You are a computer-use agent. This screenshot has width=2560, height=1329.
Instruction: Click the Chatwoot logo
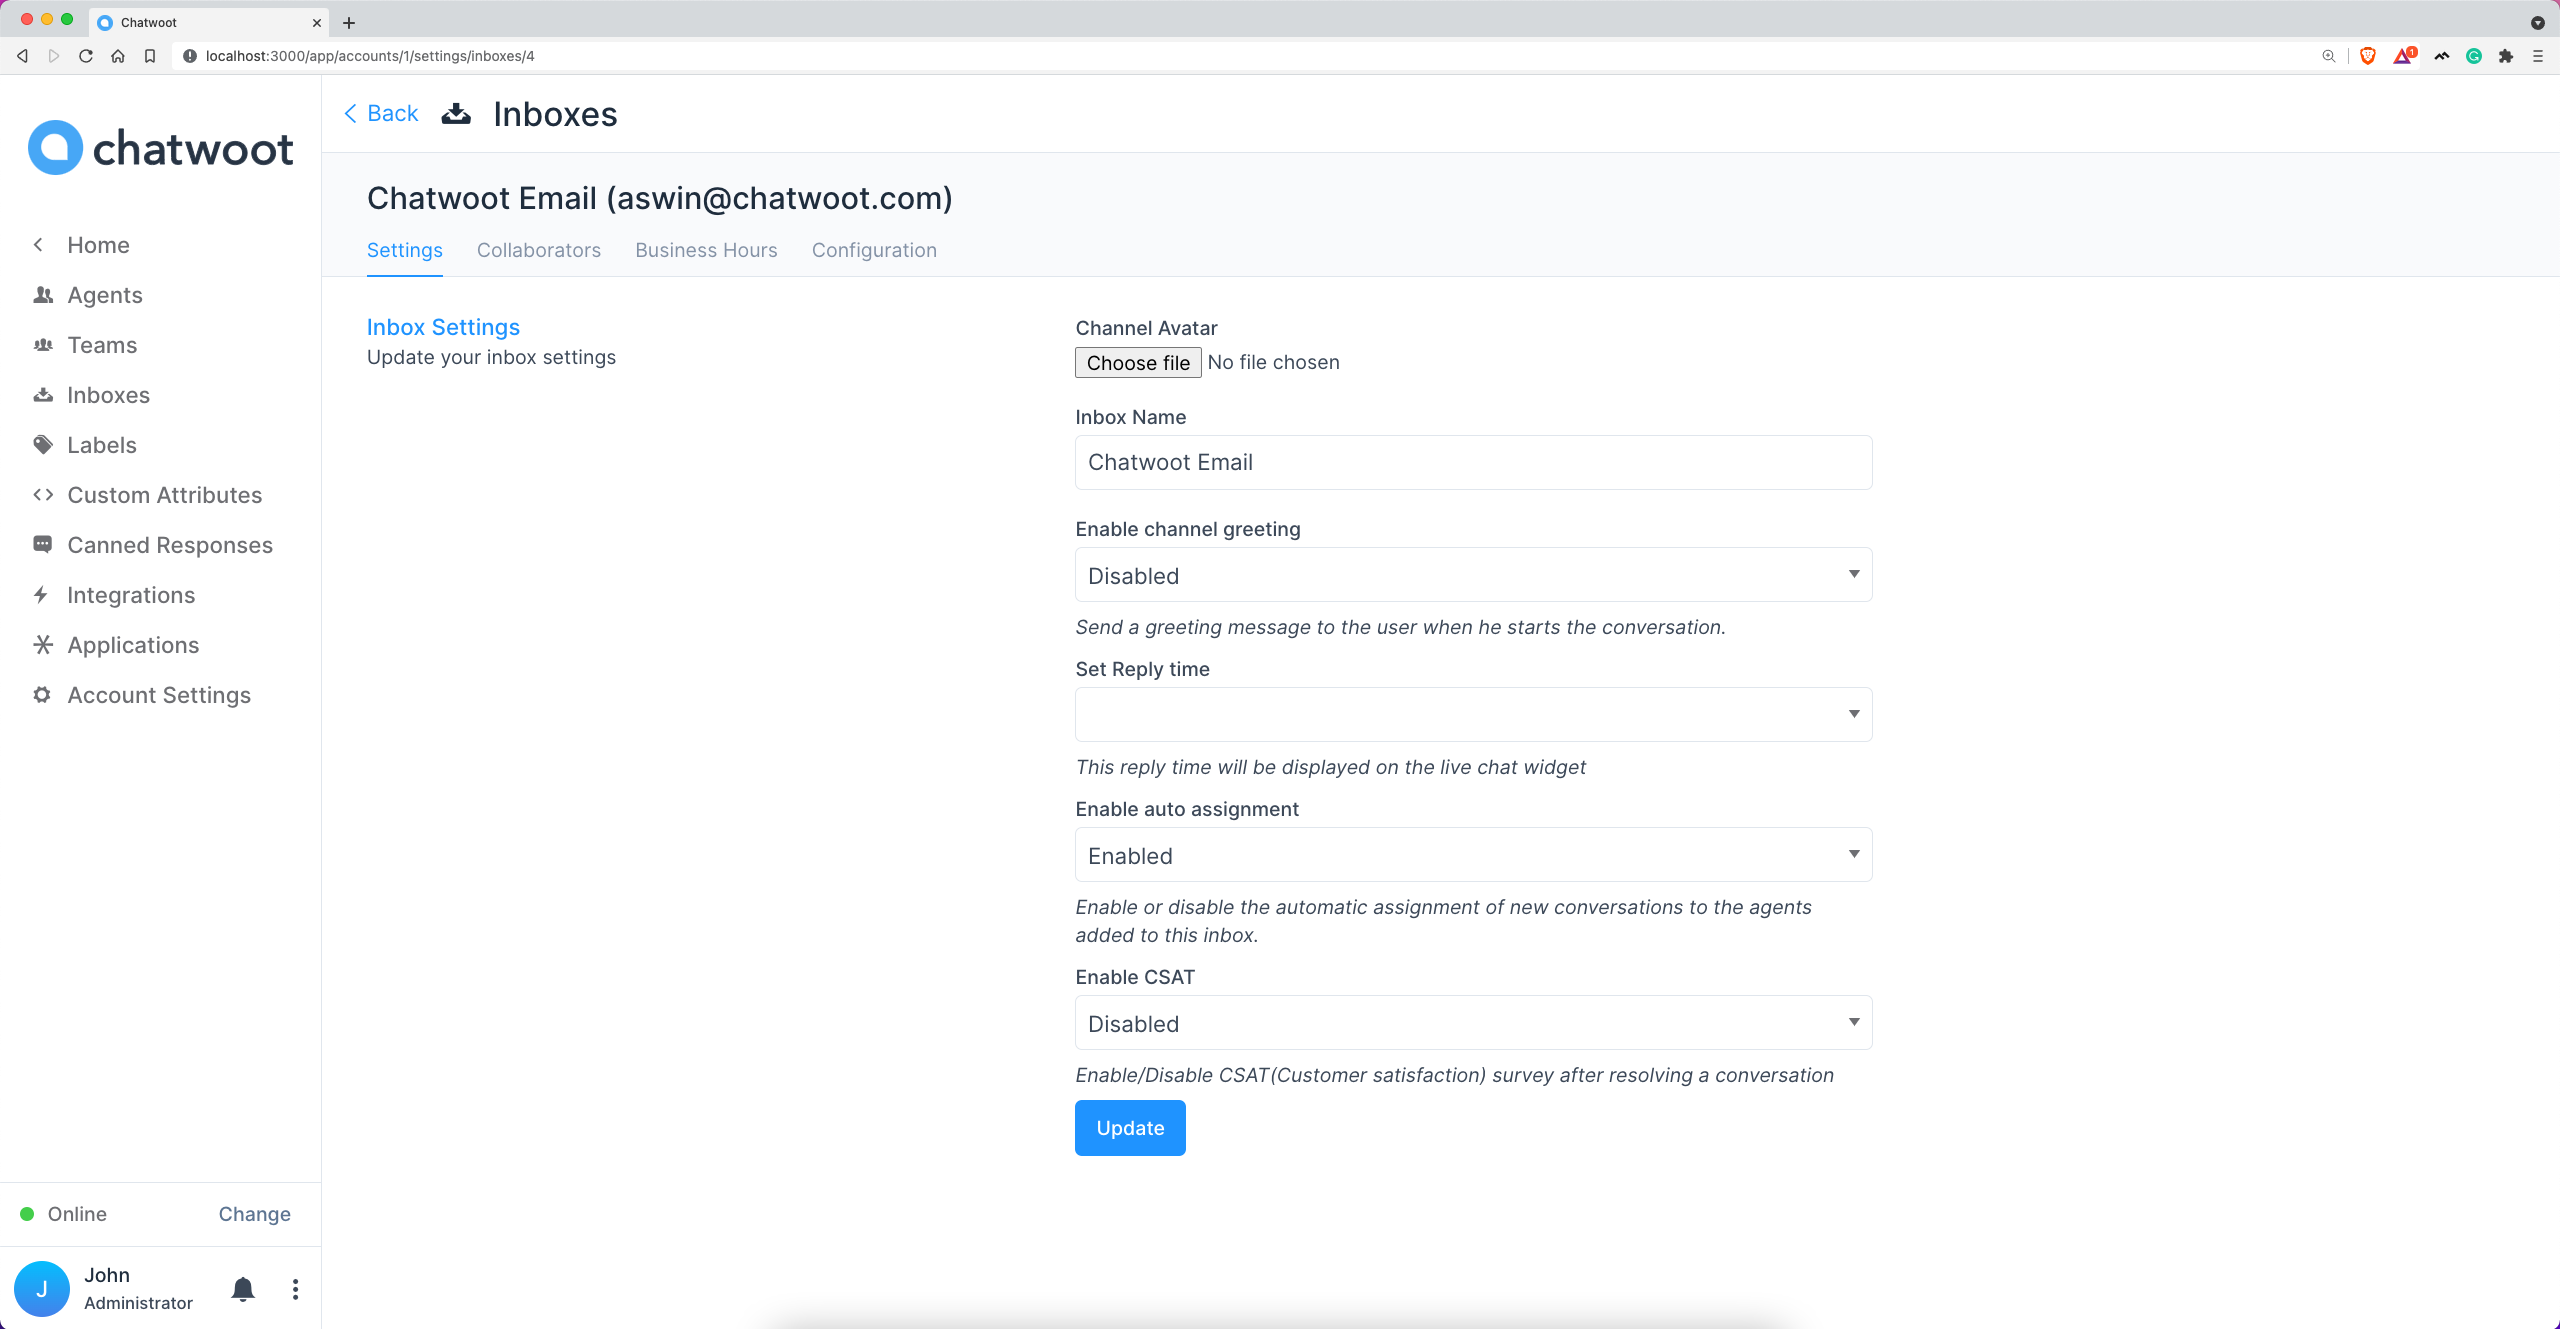tap(160, 148)
